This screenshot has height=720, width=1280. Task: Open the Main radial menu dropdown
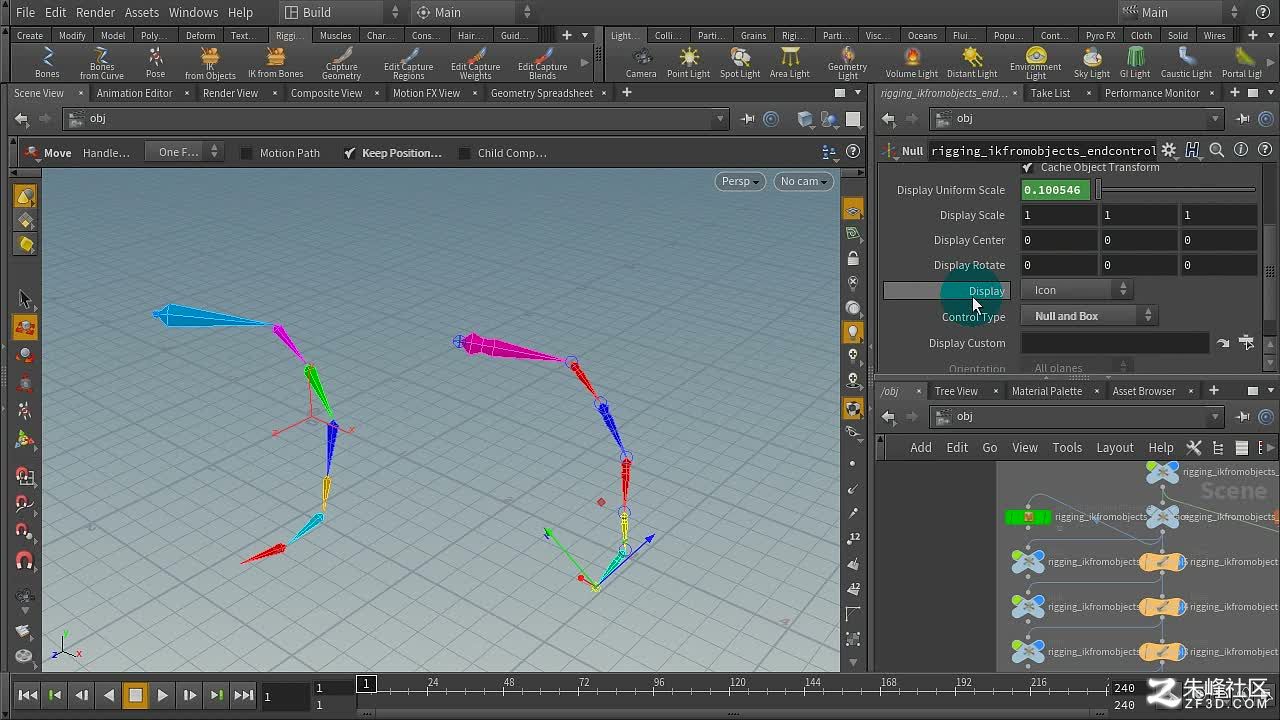pyautogui.click(x=474, y=12)
